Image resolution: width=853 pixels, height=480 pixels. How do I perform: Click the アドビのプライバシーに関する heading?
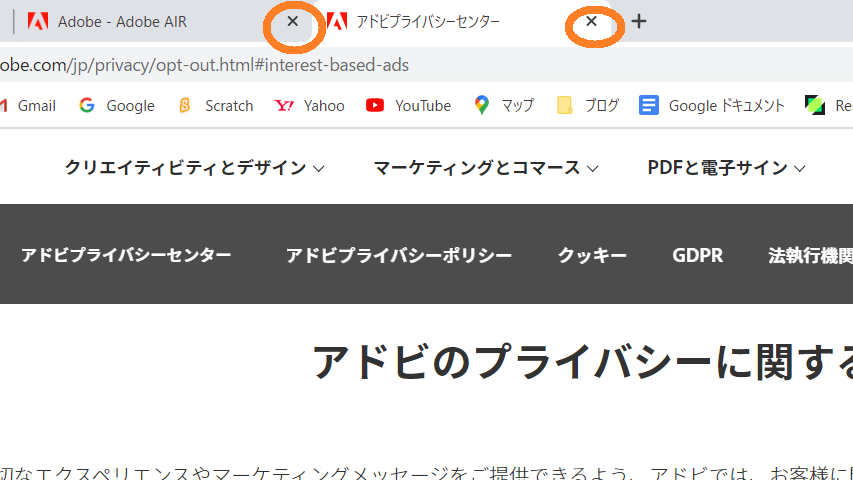pos(582,362)
